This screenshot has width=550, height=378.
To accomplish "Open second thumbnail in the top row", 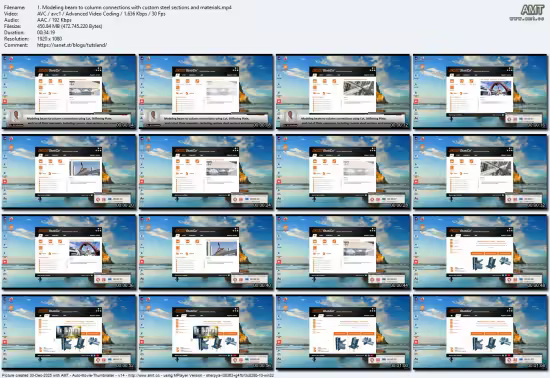I will click(x=206, y=92).
